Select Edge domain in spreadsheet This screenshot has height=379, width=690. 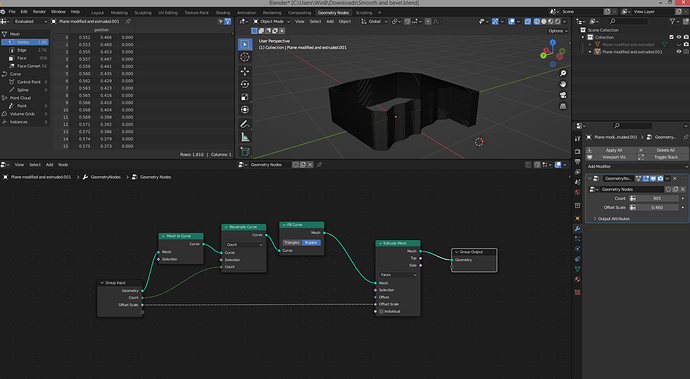pos(25,50)
